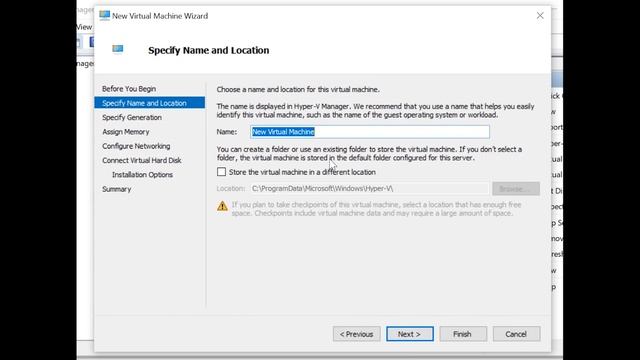Open the View menu in Hyper-V Manager
This screenshot has width=640, height=360.
84,27
